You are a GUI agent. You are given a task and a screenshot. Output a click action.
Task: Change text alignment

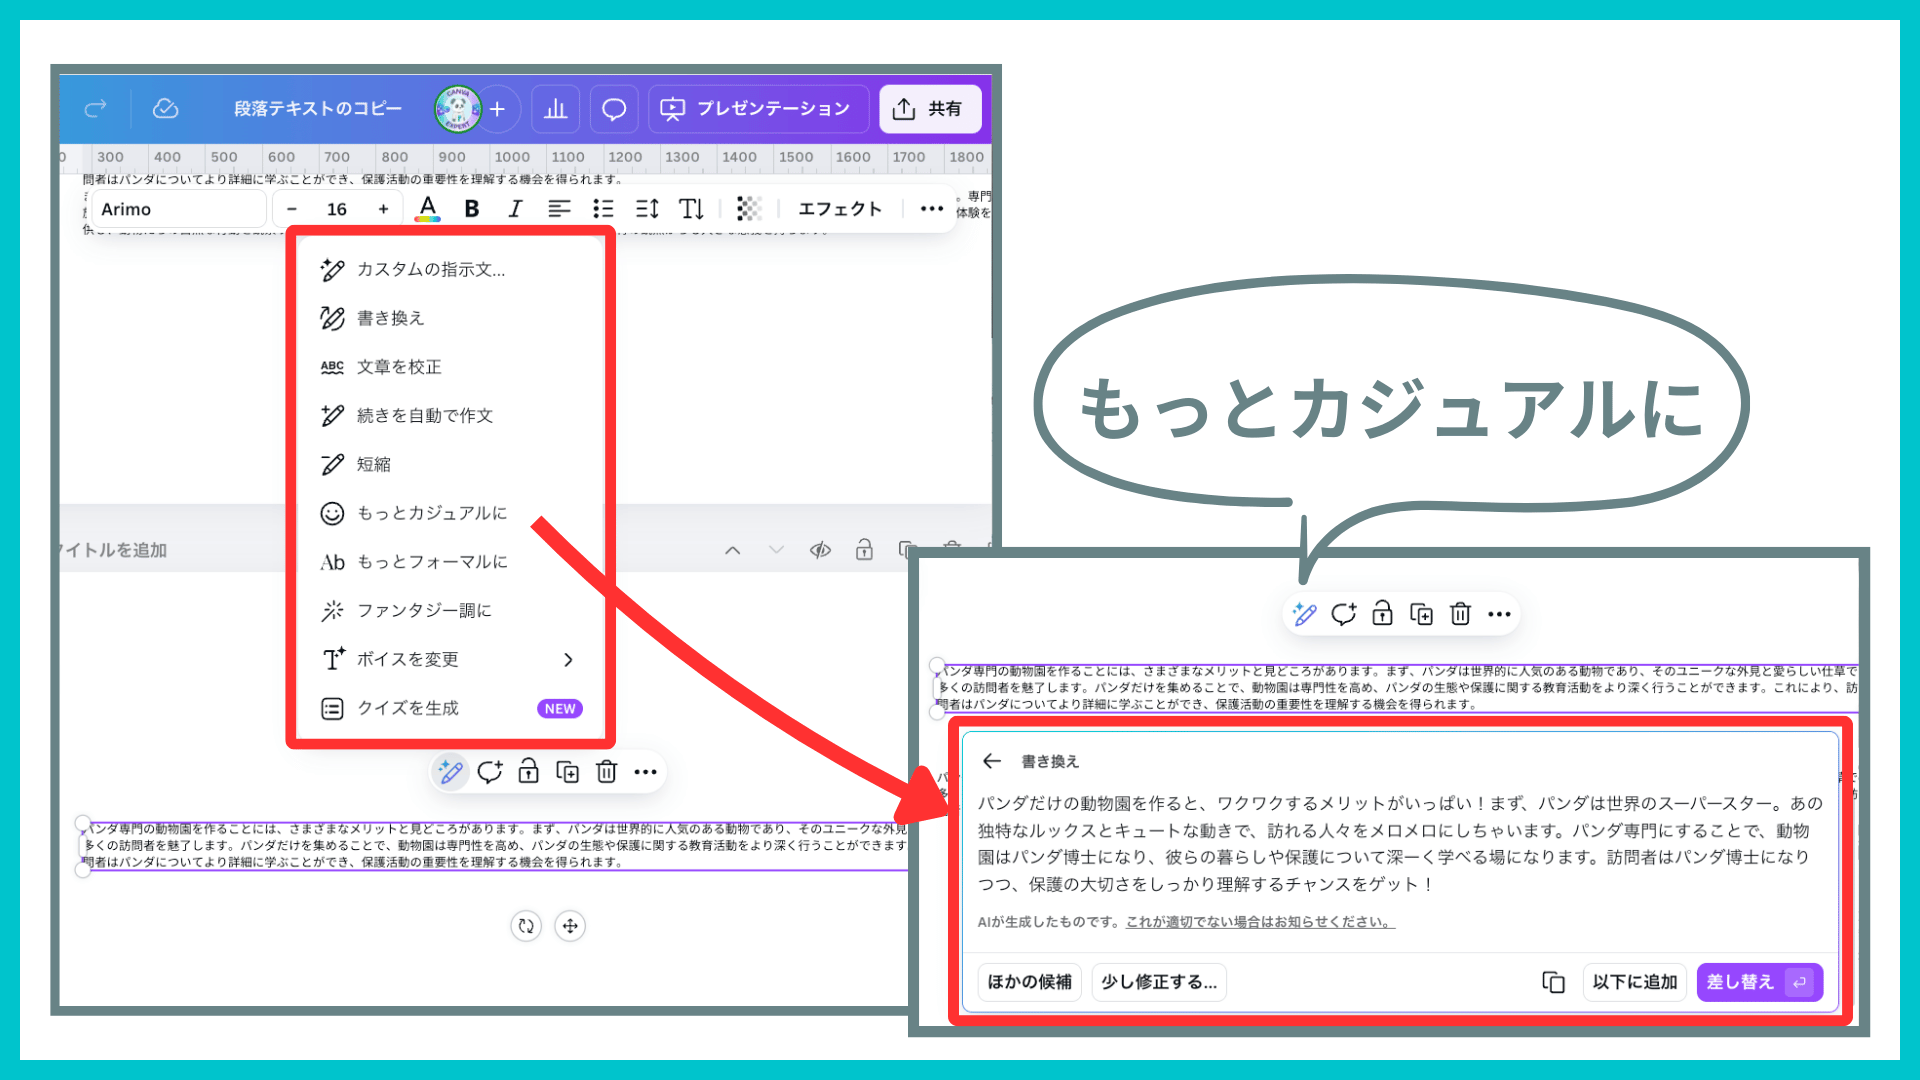559,209
